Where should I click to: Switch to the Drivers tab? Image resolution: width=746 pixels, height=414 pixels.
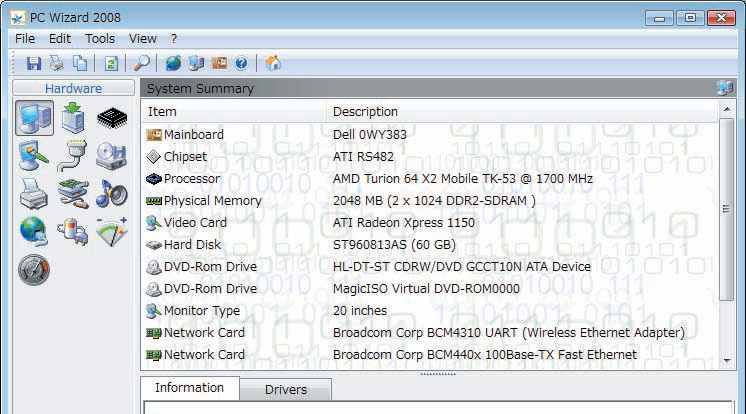pyautogui.click(x=285, y=390)
